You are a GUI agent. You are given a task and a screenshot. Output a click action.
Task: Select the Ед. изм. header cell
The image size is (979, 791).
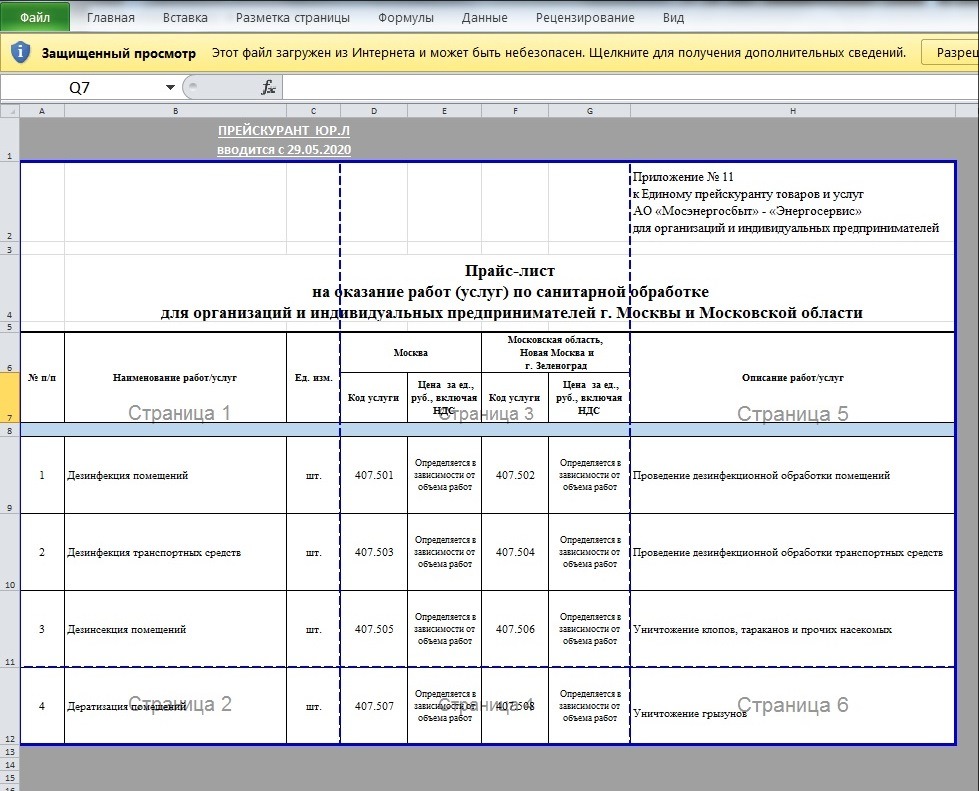(x=313, y=378)
